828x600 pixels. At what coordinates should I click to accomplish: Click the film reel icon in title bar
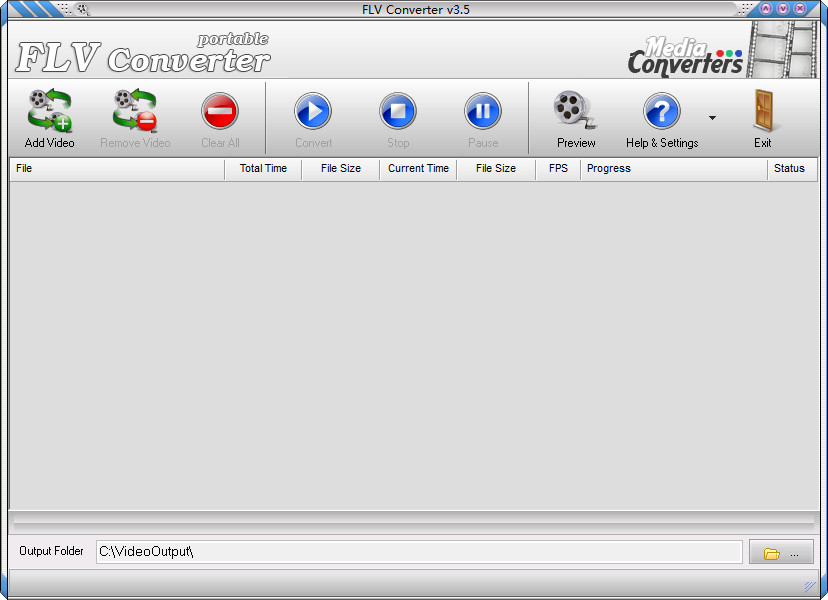[x=83, y=8]
